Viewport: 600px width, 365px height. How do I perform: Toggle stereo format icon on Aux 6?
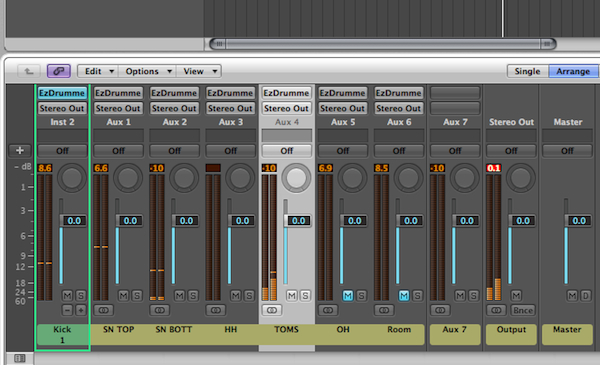tap(384, 310)
